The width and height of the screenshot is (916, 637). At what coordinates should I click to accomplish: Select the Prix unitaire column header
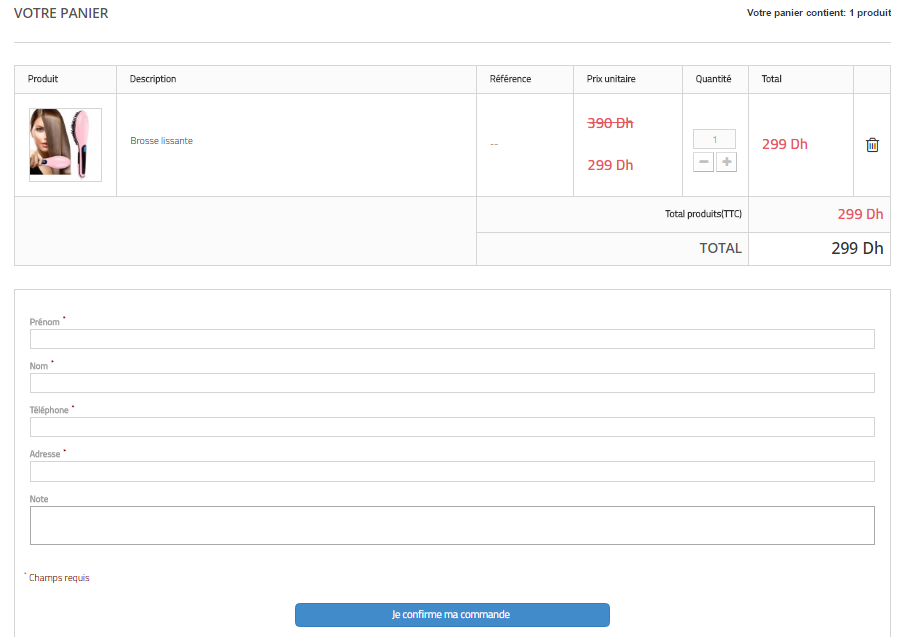tap(611, 79)
